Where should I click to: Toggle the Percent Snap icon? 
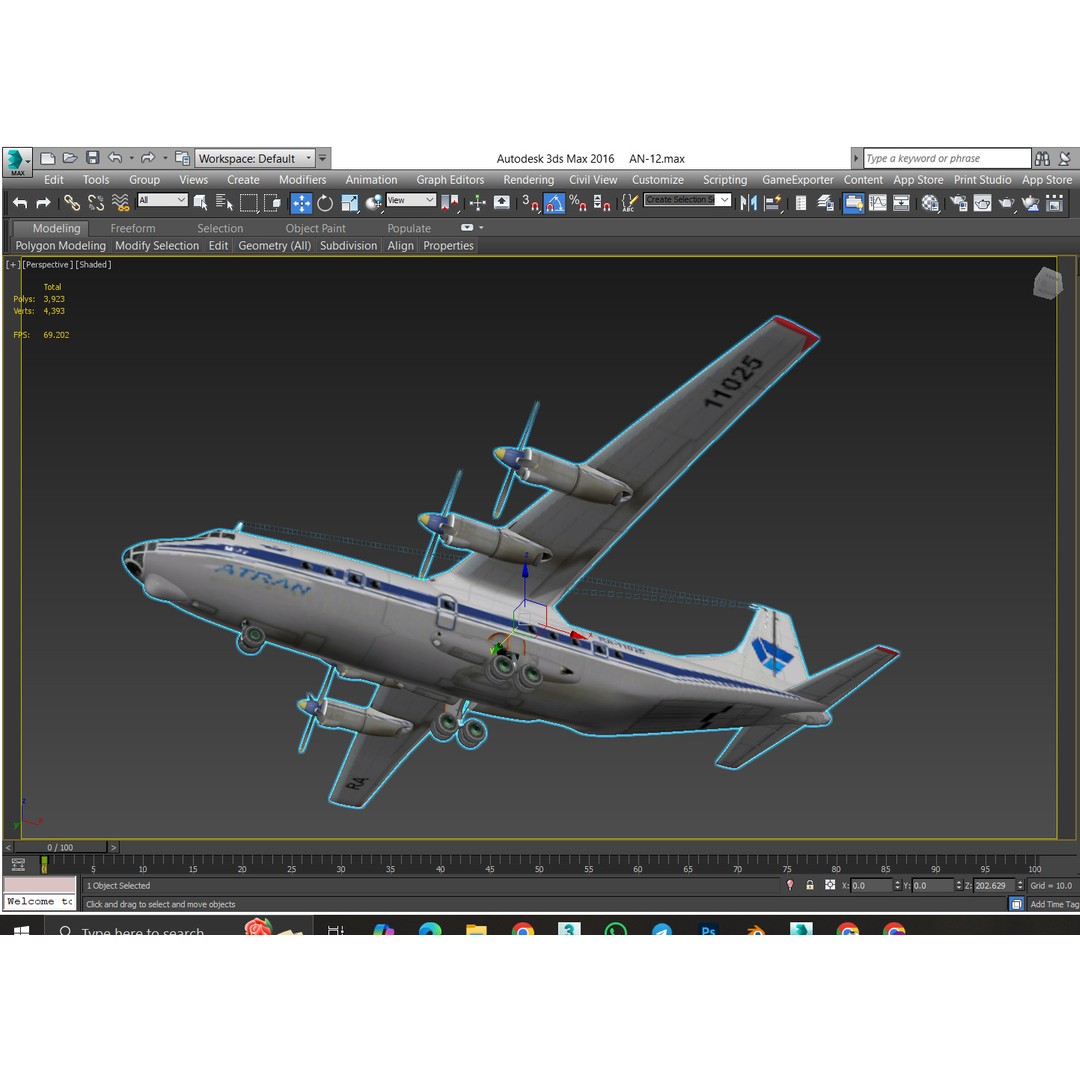point(578,202)
